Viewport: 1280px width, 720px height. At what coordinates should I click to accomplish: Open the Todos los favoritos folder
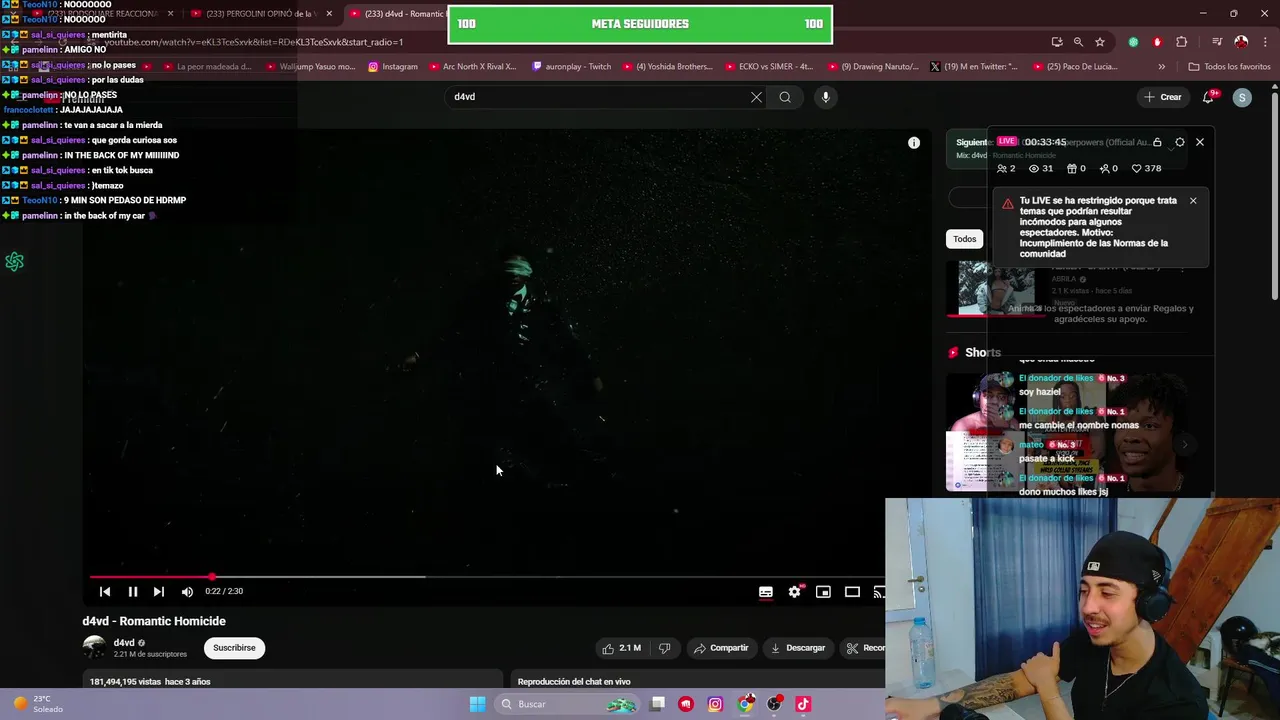point(1229,67)
